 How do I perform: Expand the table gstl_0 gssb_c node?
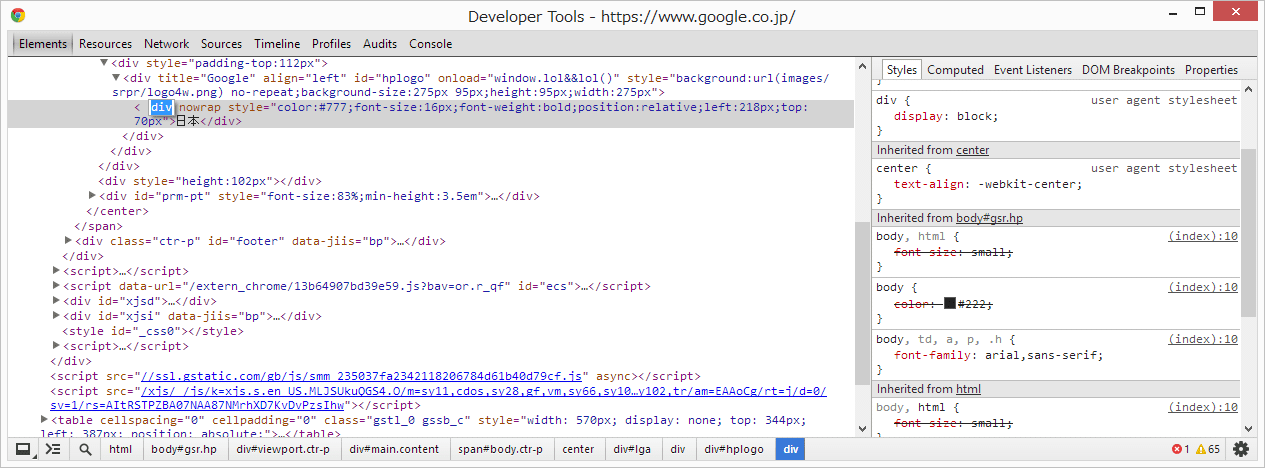click(x=45, y=420)
